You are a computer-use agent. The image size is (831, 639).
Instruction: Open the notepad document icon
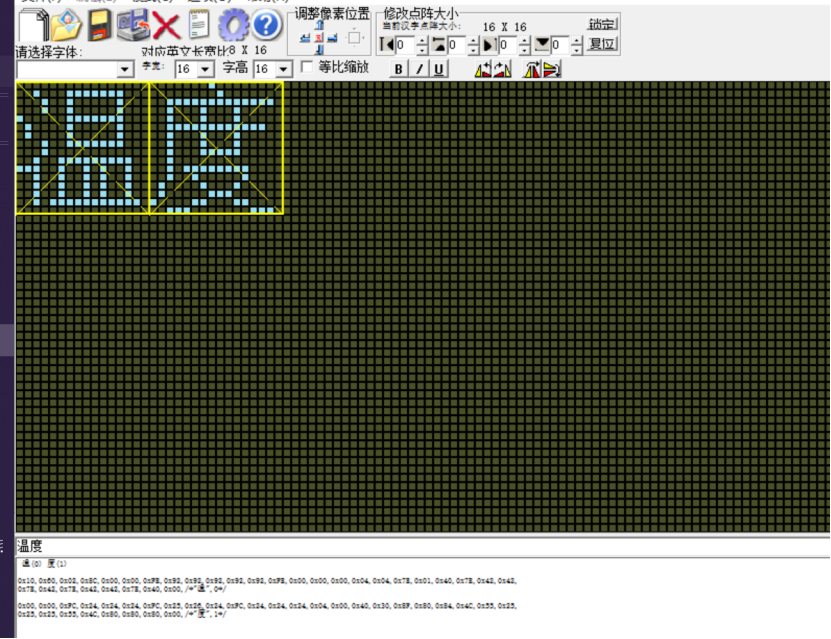tap(199, 25)
